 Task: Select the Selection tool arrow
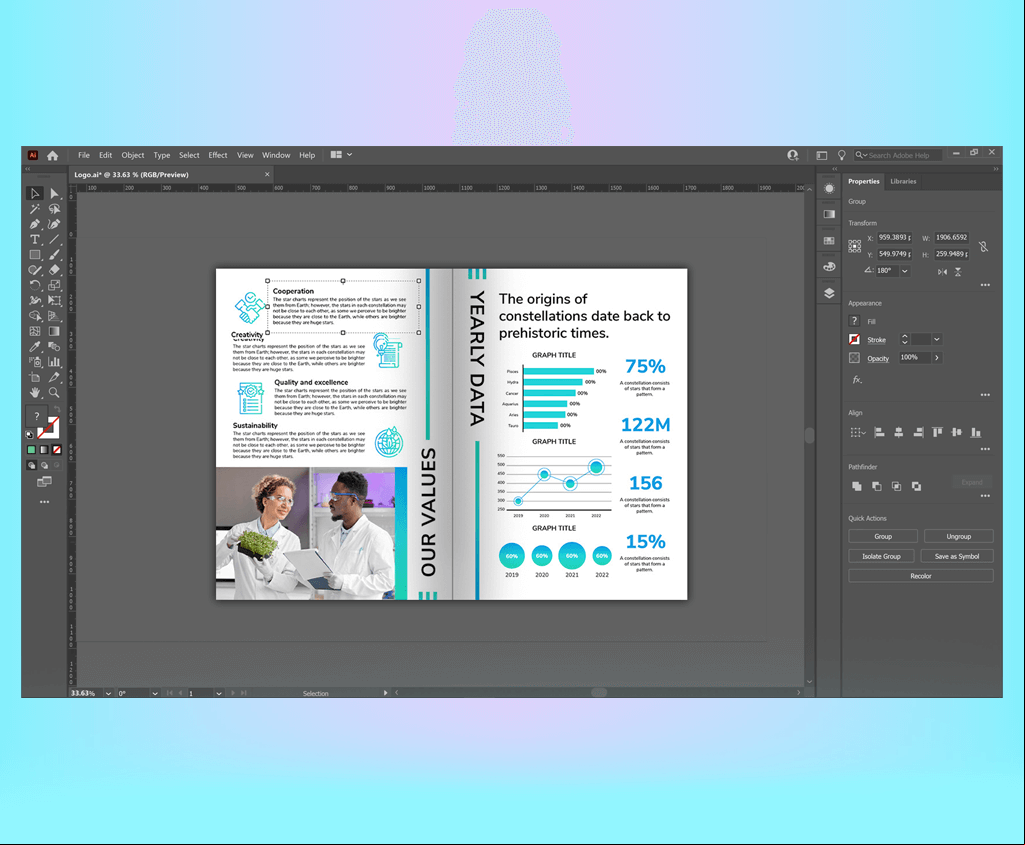pos(35,193)
